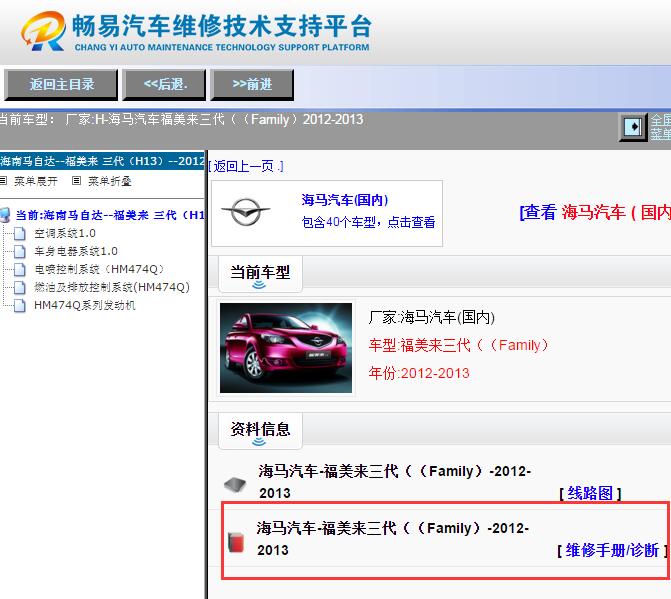Click the tree root computer icon
The height and width of the screenshot is (599, 671).
[5, 215]
